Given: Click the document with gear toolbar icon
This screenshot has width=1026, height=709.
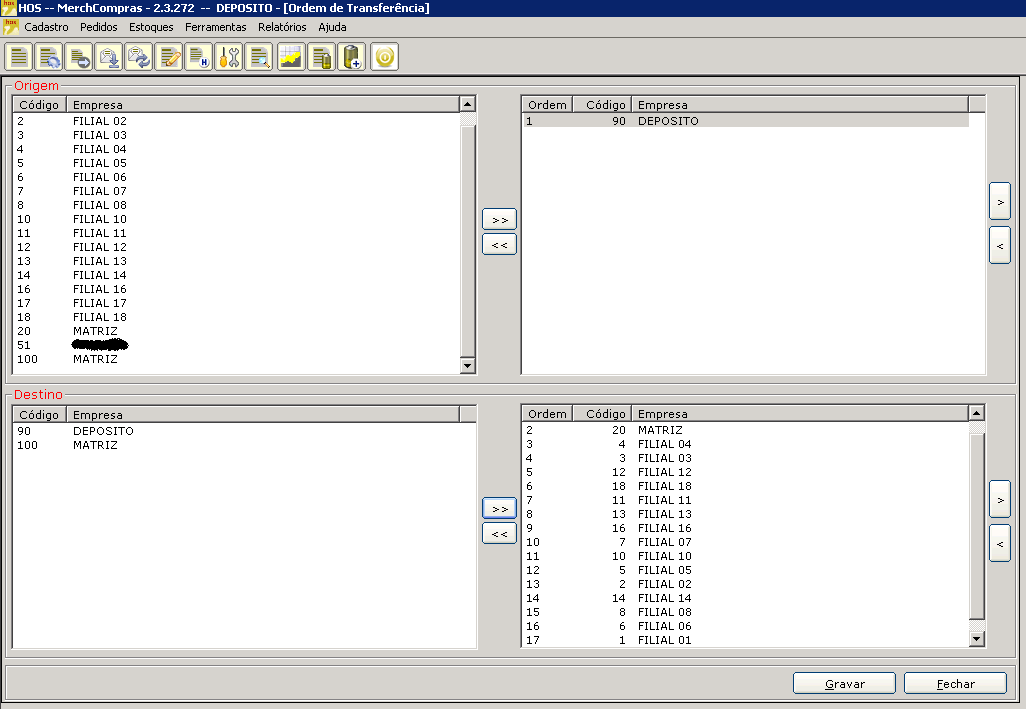Looking at the screenshot, I should coord(49,57).
